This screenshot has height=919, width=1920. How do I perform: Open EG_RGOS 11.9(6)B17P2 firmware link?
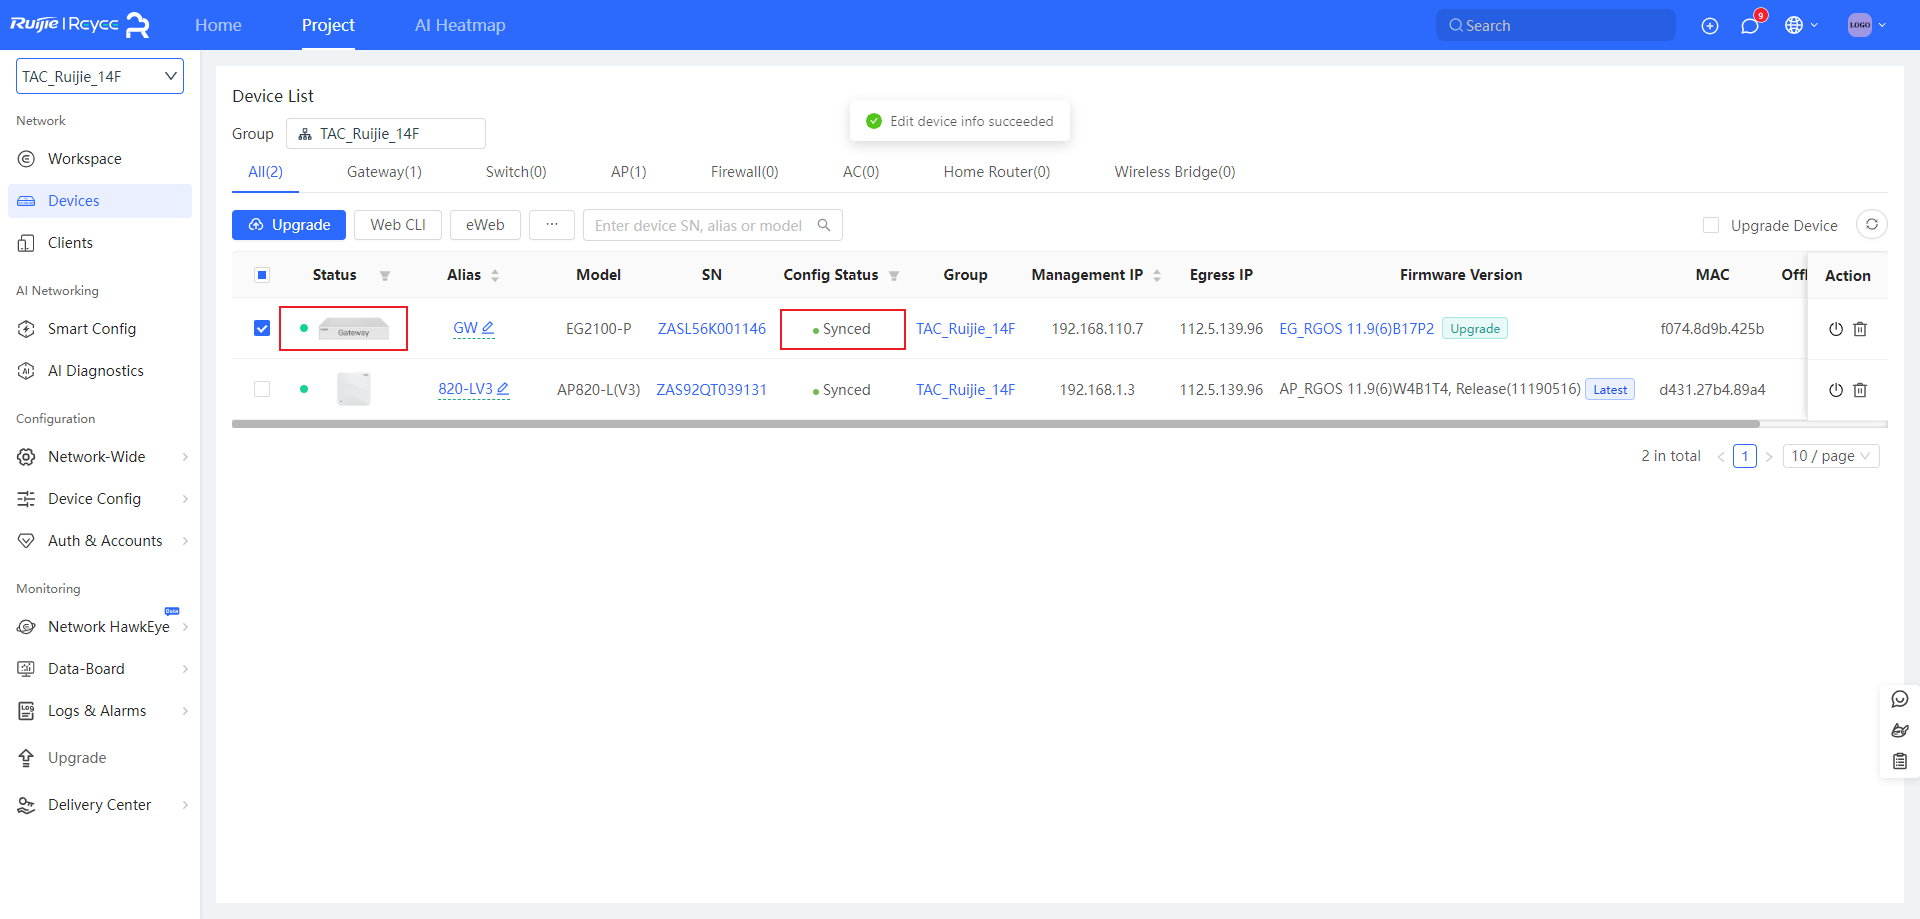[x=1357, y=329]
